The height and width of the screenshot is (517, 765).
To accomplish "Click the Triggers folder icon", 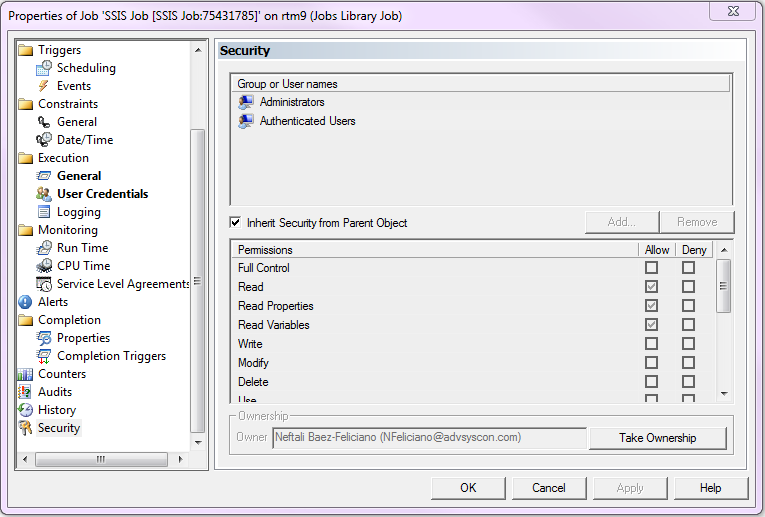I will pyautogui.click(x=25, y=50).
